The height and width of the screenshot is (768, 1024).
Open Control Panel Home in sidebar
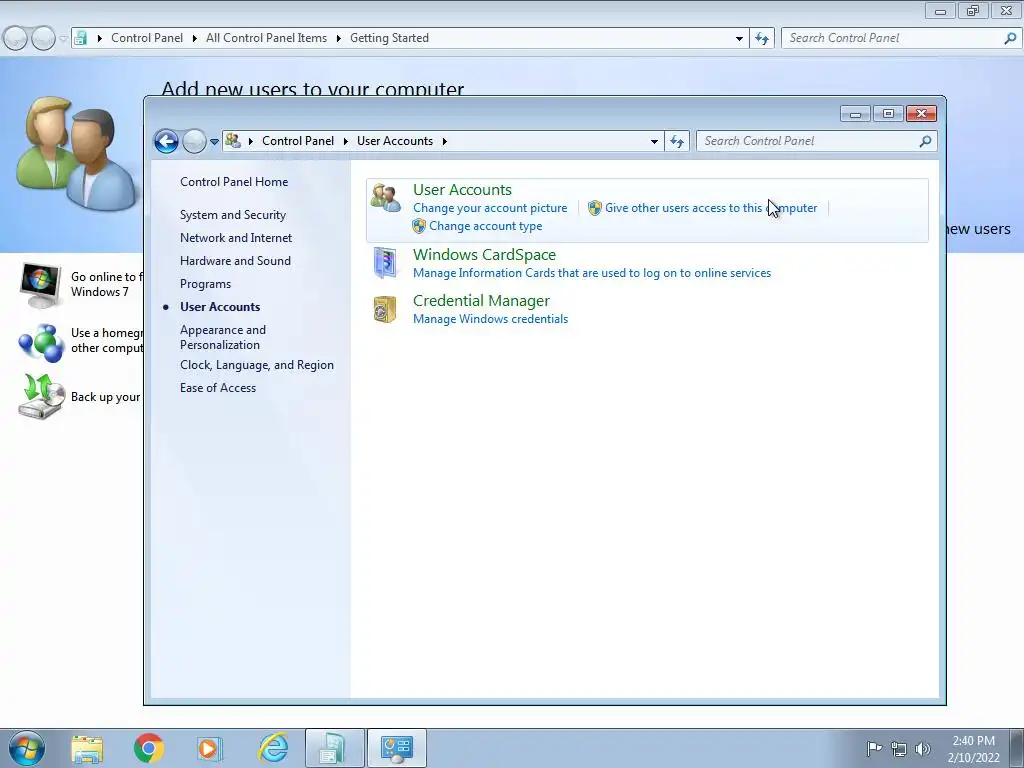[234, 182]
